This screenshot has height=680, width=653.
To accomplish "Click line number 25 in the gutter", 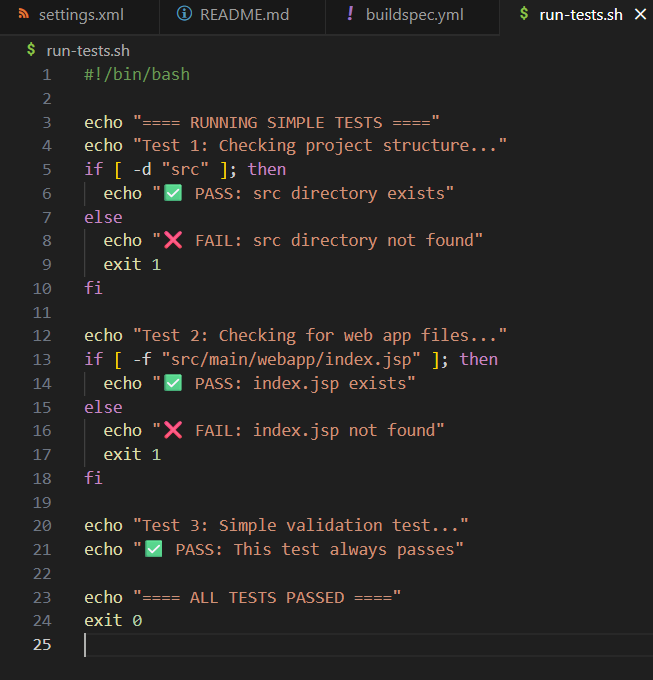I will click(42, 644).
